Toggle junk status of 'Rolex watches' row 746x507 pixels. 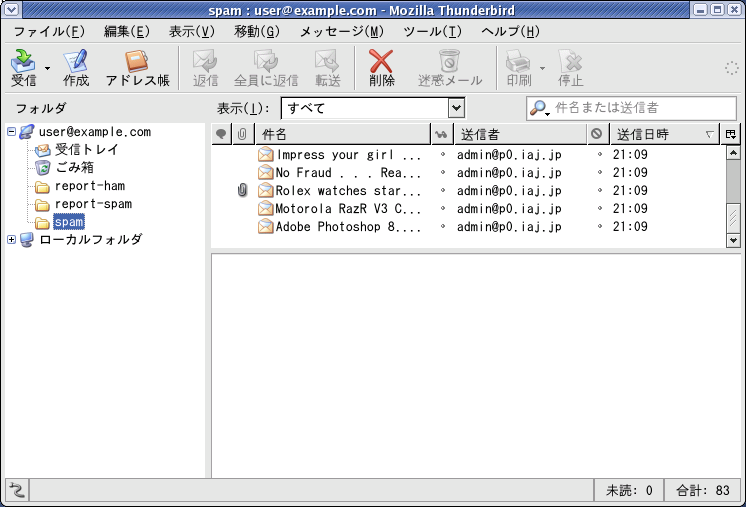tap(599, 190)
